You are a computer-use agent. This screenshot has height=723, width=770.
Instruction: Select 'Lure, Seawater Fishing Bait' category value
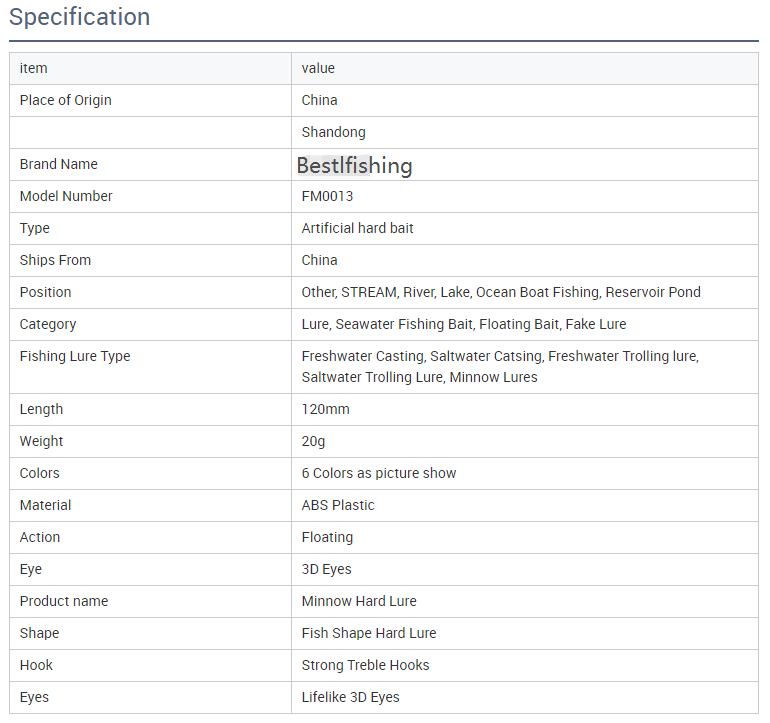(464, 324)
